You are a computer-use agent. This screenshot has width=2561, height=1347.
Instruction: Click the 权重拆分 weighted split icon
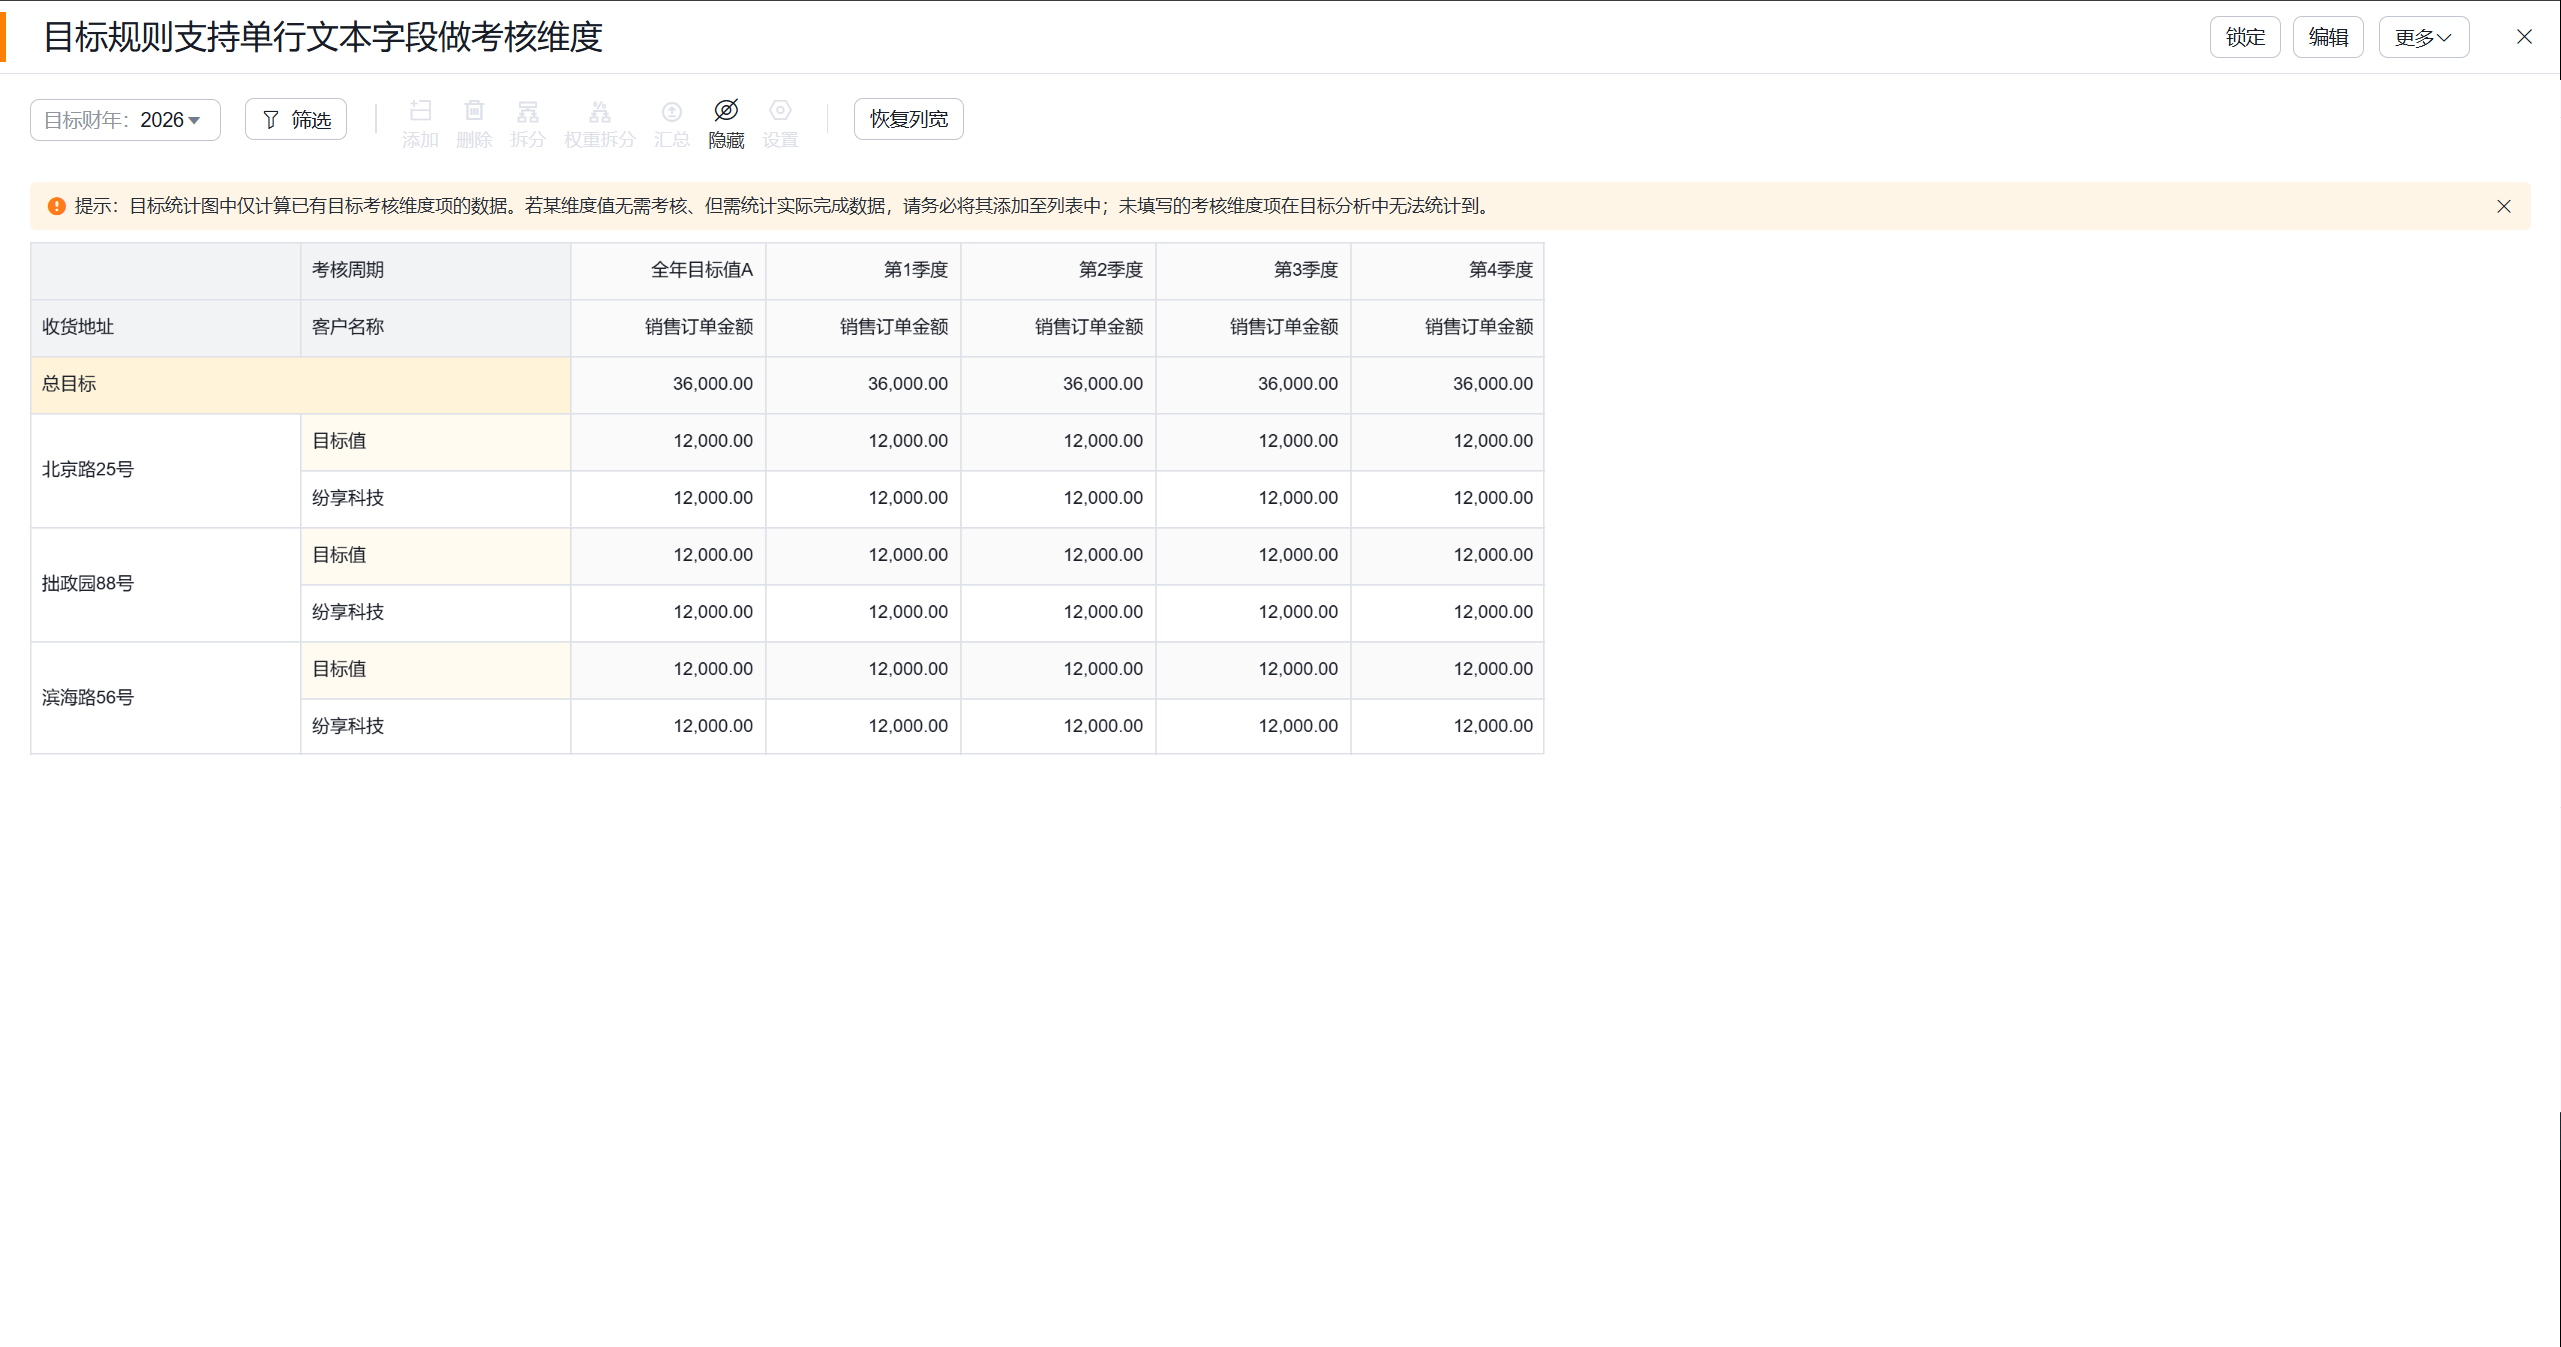[600, 111]
